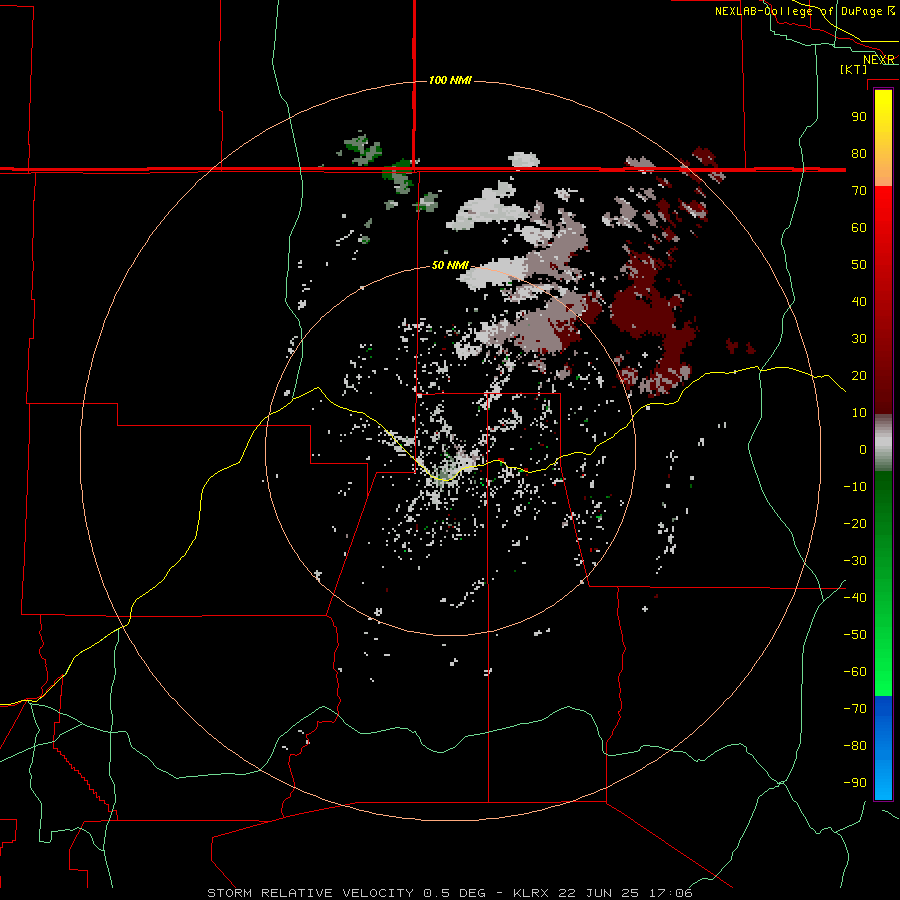
Task: Click the NEXR label above the scale
Action: (878, 60)
